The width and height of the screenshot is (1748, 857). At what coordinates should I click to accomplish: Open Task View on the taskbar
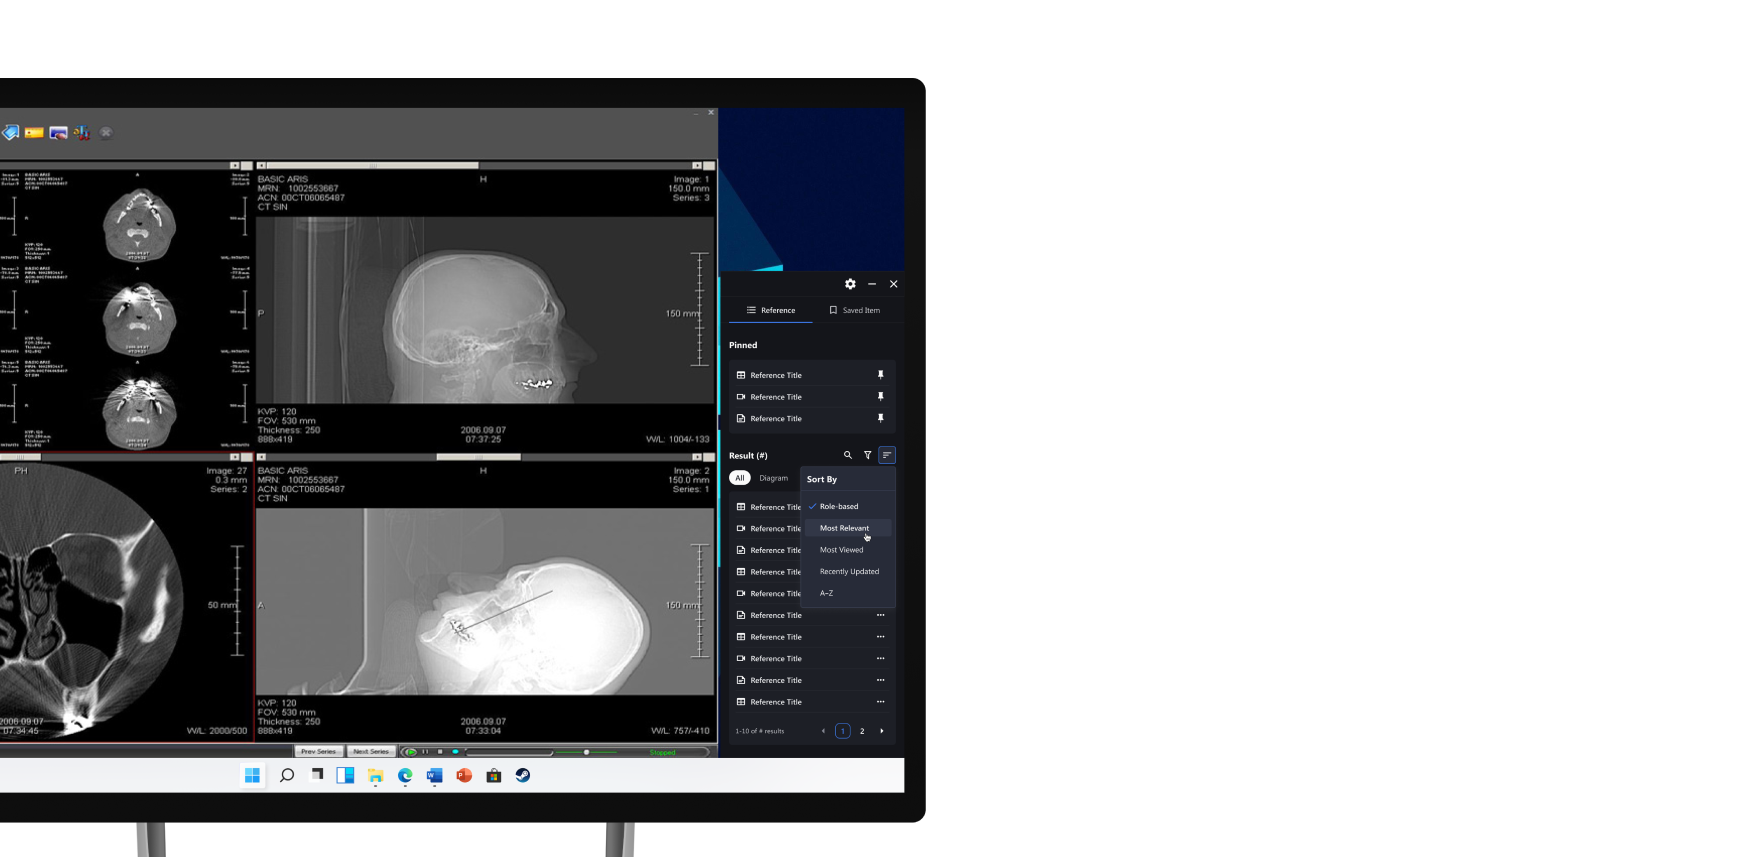point(317,774)
